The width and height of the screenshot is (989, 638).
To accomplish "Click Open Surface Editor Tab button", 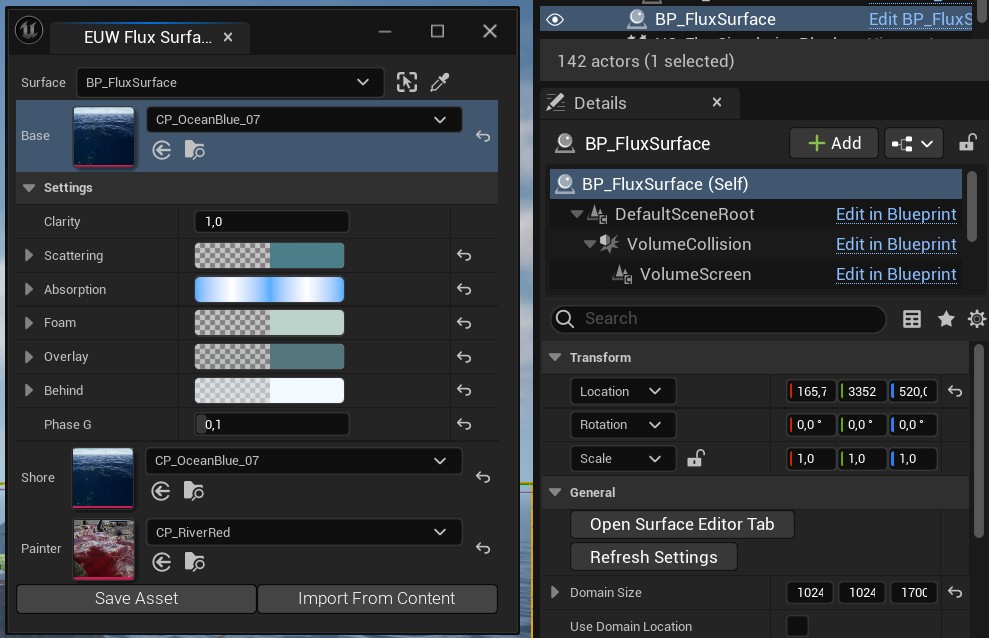I will [682, 524].
